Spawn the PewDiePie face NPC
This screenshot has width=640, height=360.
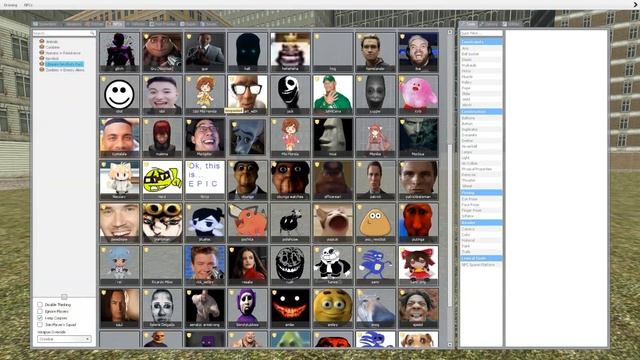point(119,223)
